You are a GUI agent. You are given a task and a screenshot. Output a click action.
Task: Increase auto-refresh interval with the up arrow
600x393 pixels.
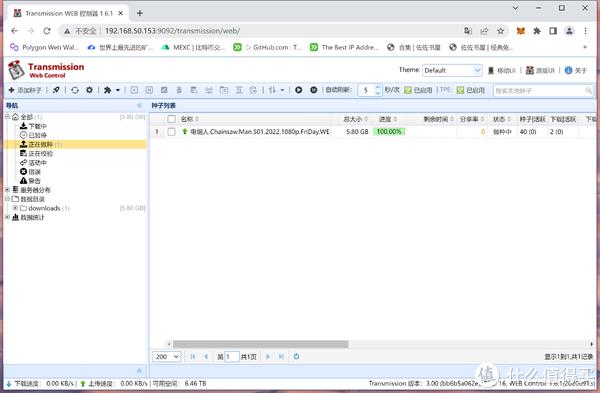(378, 87)
